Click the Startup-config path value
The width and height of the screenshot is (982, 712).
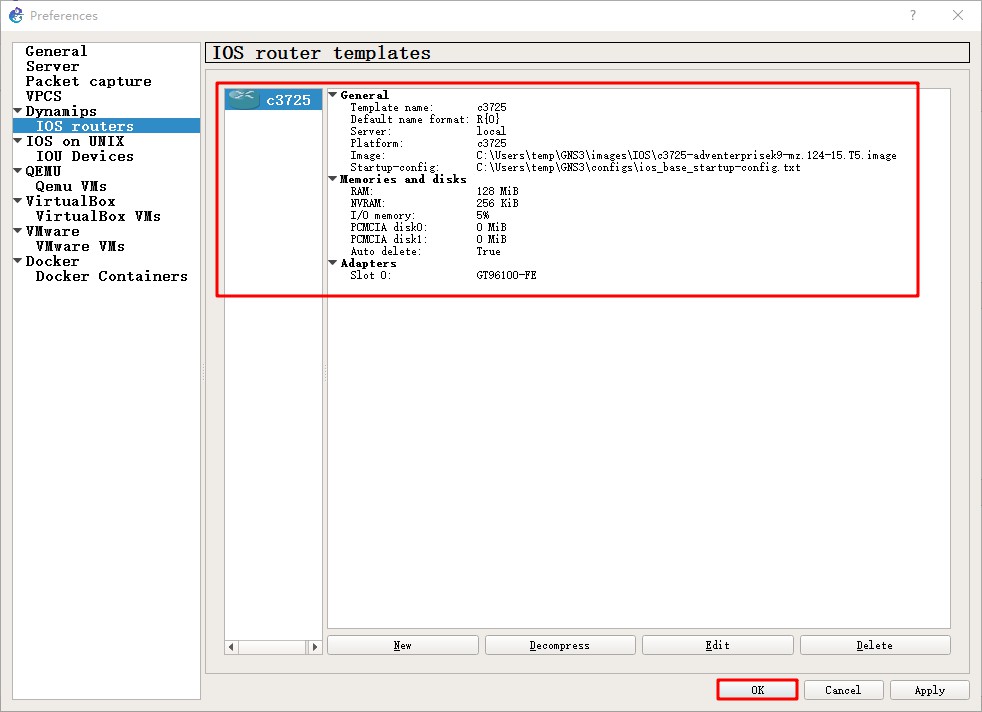click(638, 167)
